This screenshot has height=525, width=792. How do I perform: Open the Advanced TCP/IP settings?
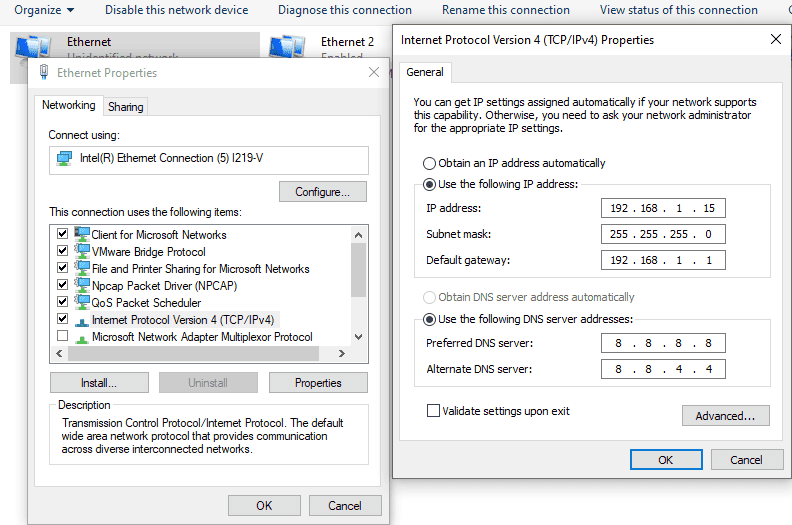pyautogui.click(x=725, y=416)
